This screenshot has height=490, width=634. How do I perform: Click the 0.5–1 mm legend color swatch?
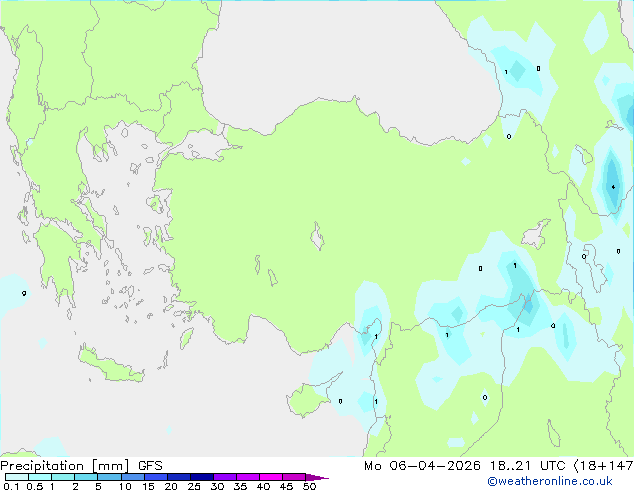point(40,477)
